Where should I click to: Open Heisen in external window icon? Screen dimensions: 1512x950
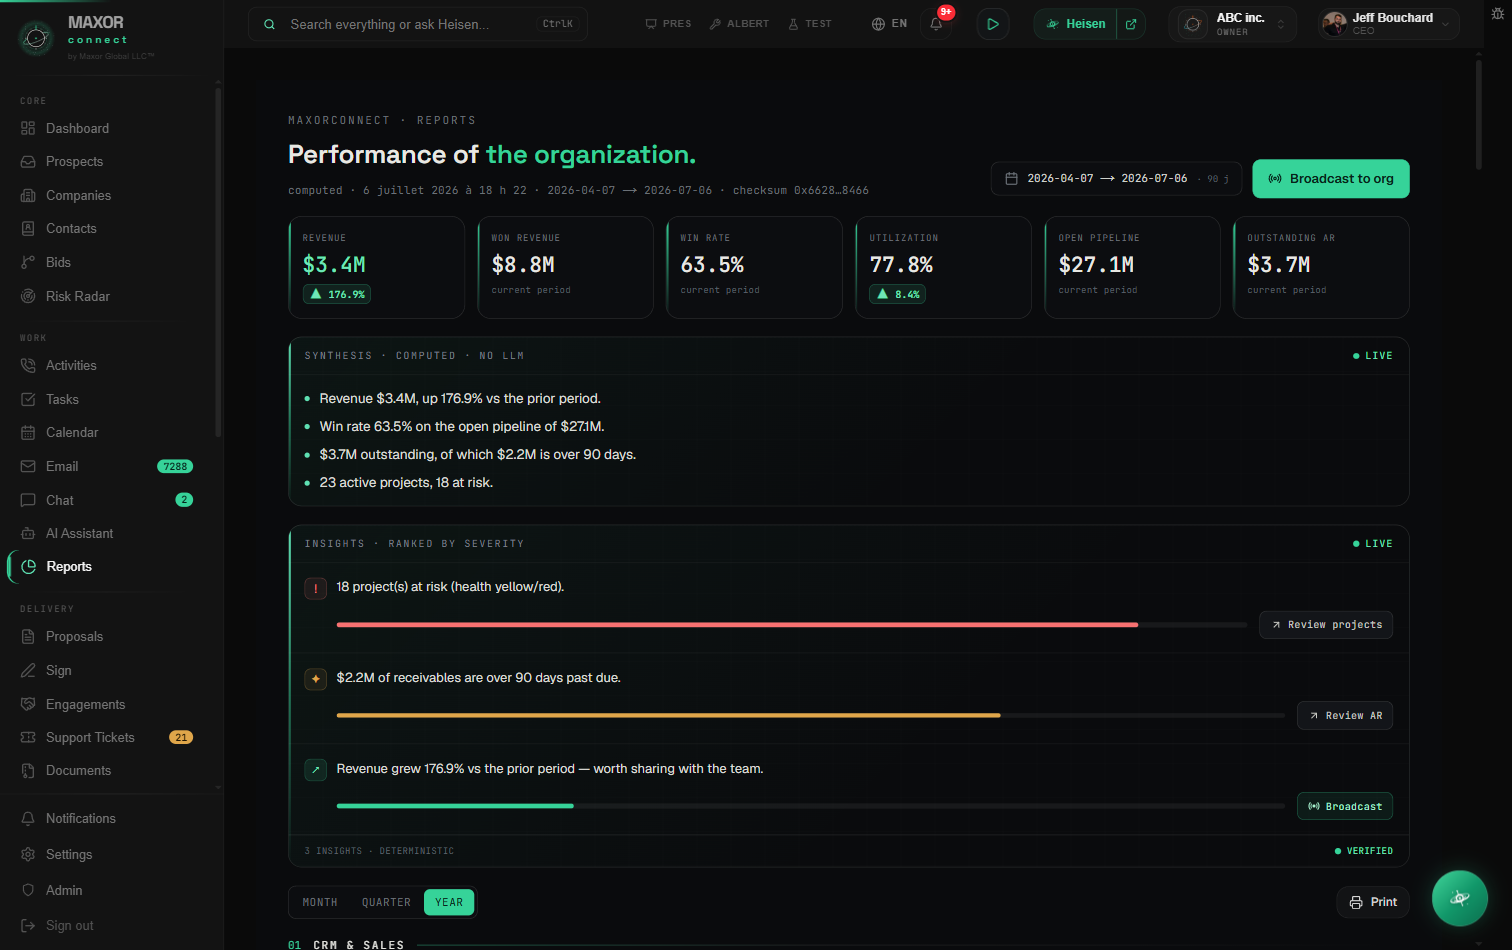click(x=1131, y=24)
